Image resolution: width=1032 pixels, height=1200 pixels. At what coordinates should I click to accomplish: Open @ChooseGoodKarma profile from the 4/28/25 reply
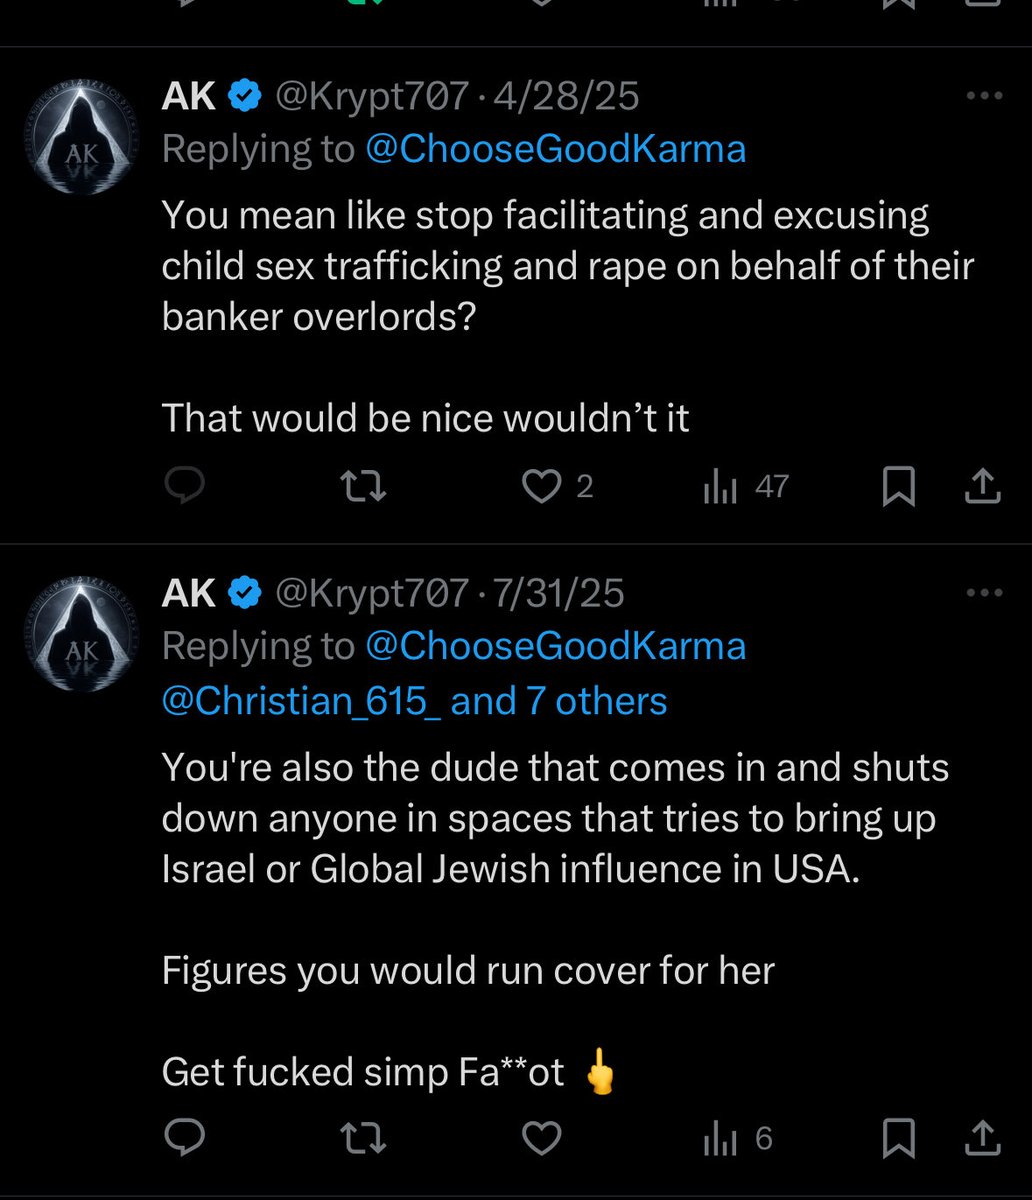click(555, 149)
